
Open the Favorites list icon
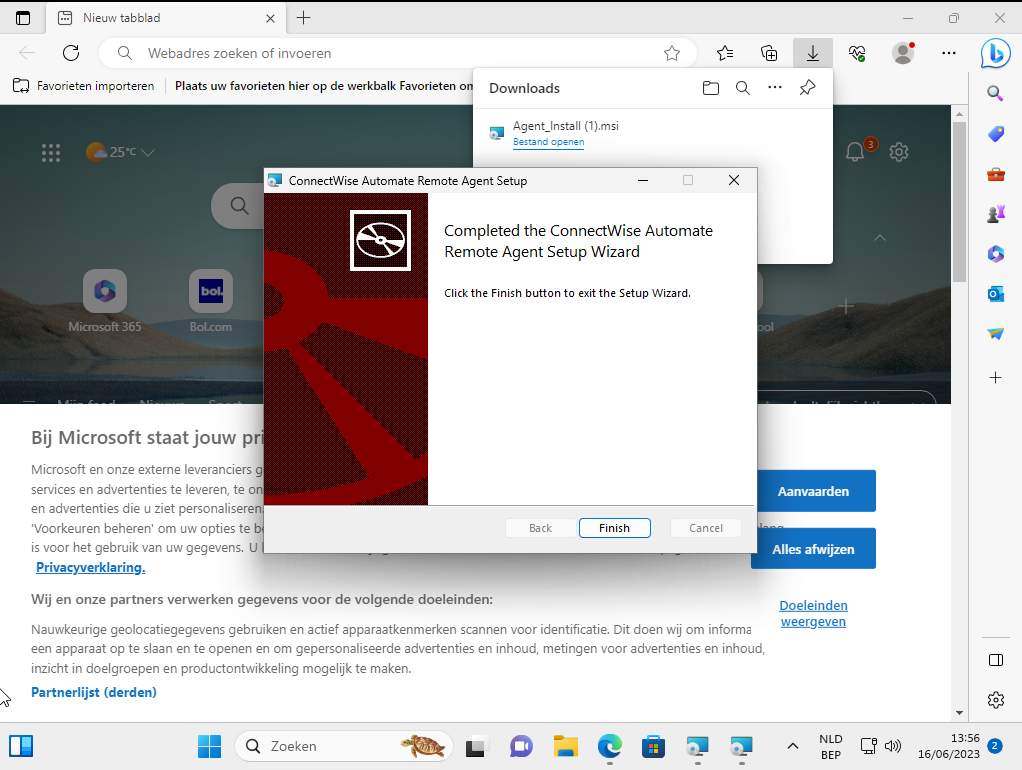click(725, 53)
